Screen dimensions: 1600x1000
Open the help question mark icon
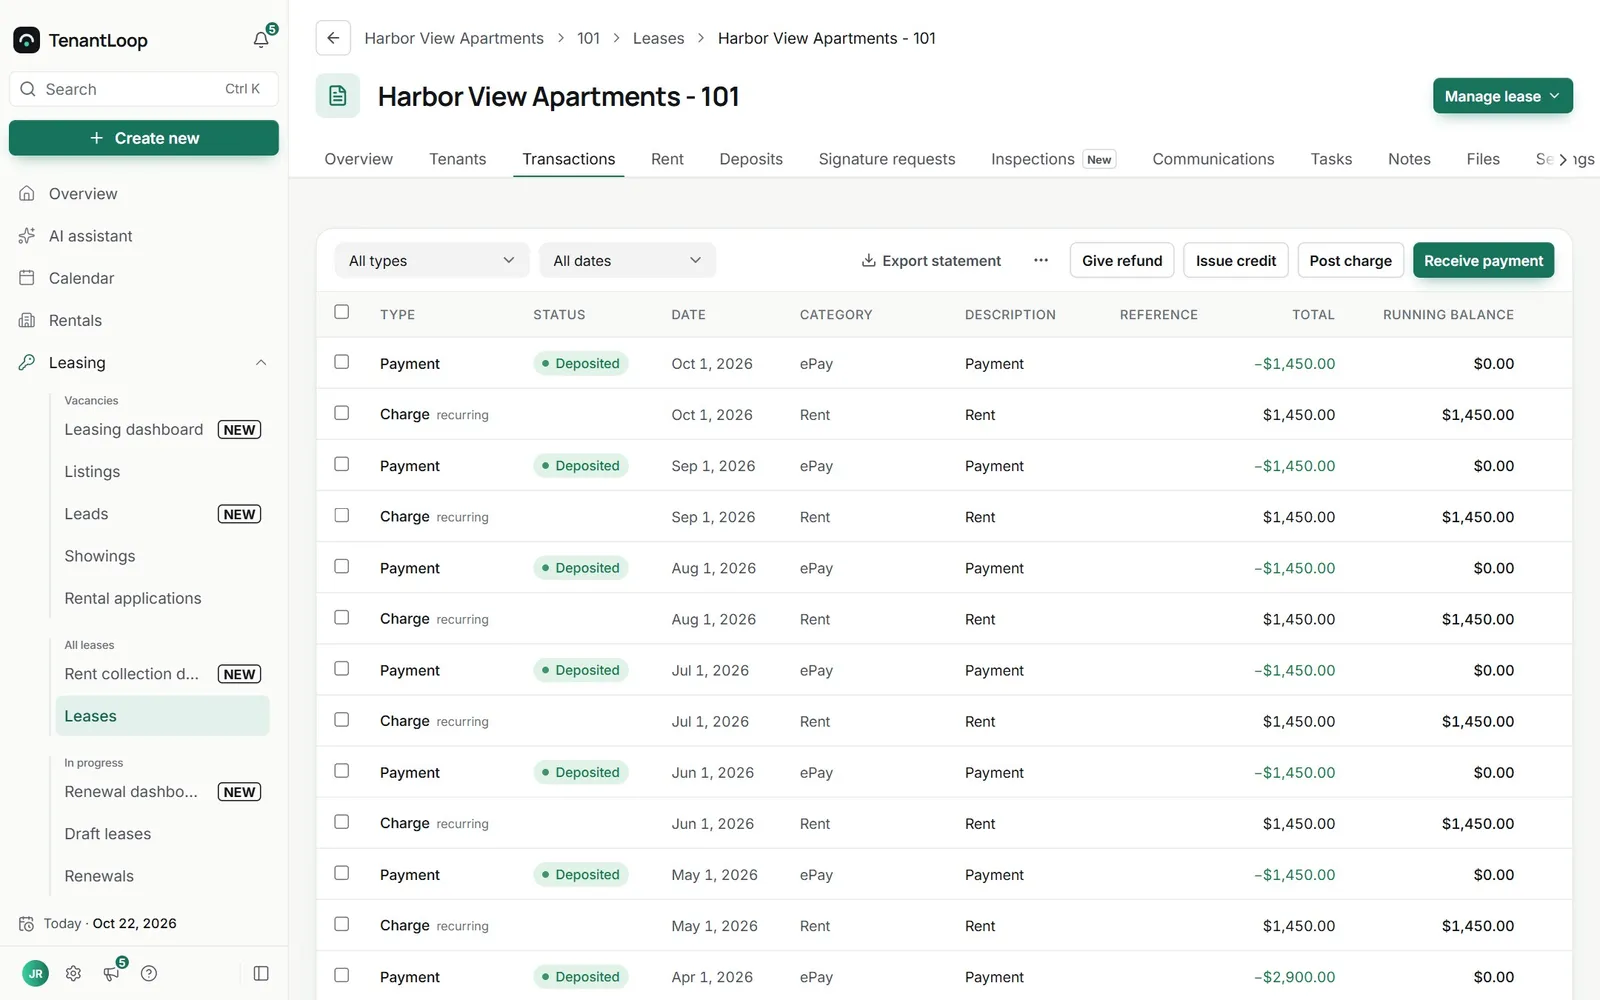[x=149, y=973]
